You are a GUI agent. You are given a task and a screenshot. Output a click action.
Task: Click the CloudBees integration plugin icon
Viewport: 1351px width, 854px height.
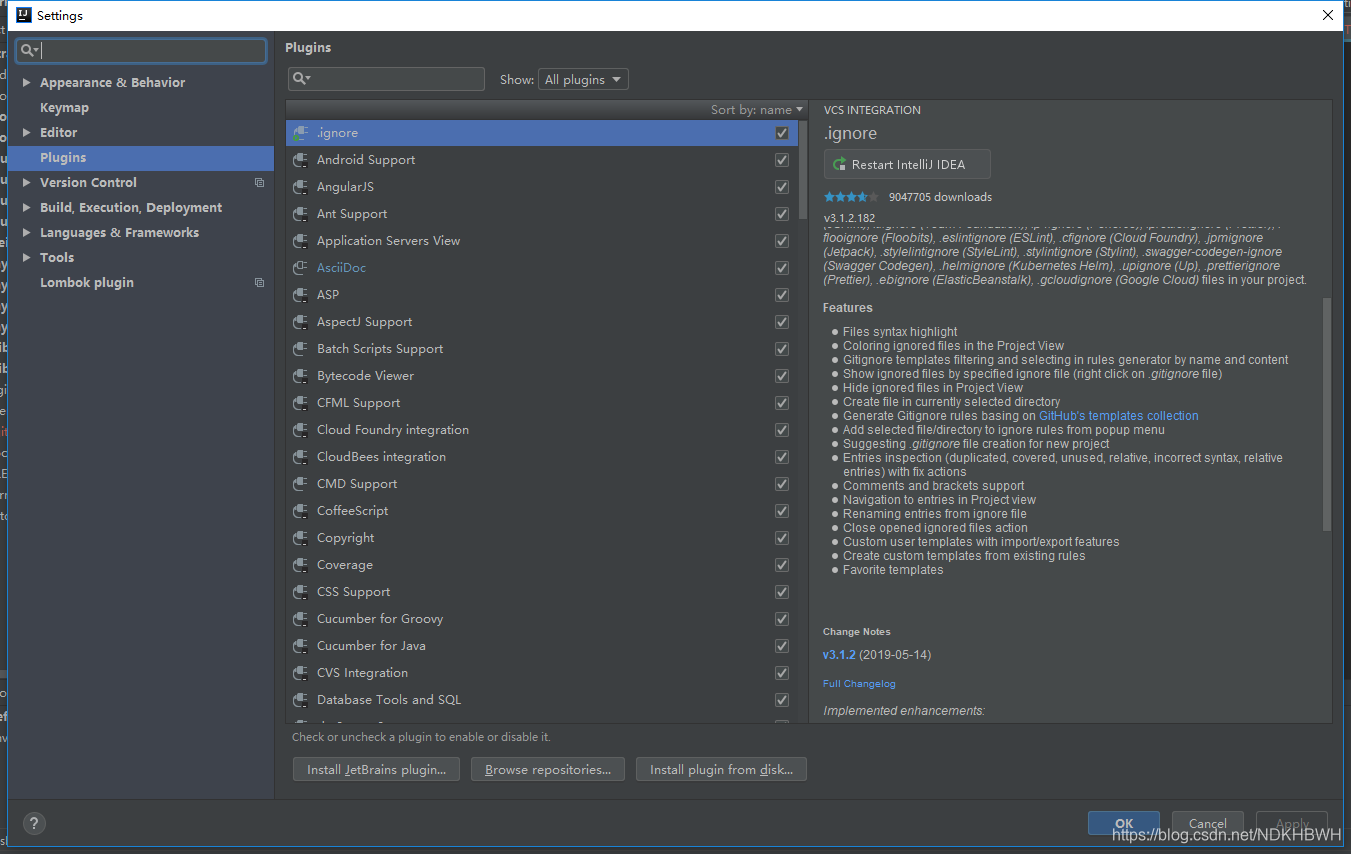(299, 457)
